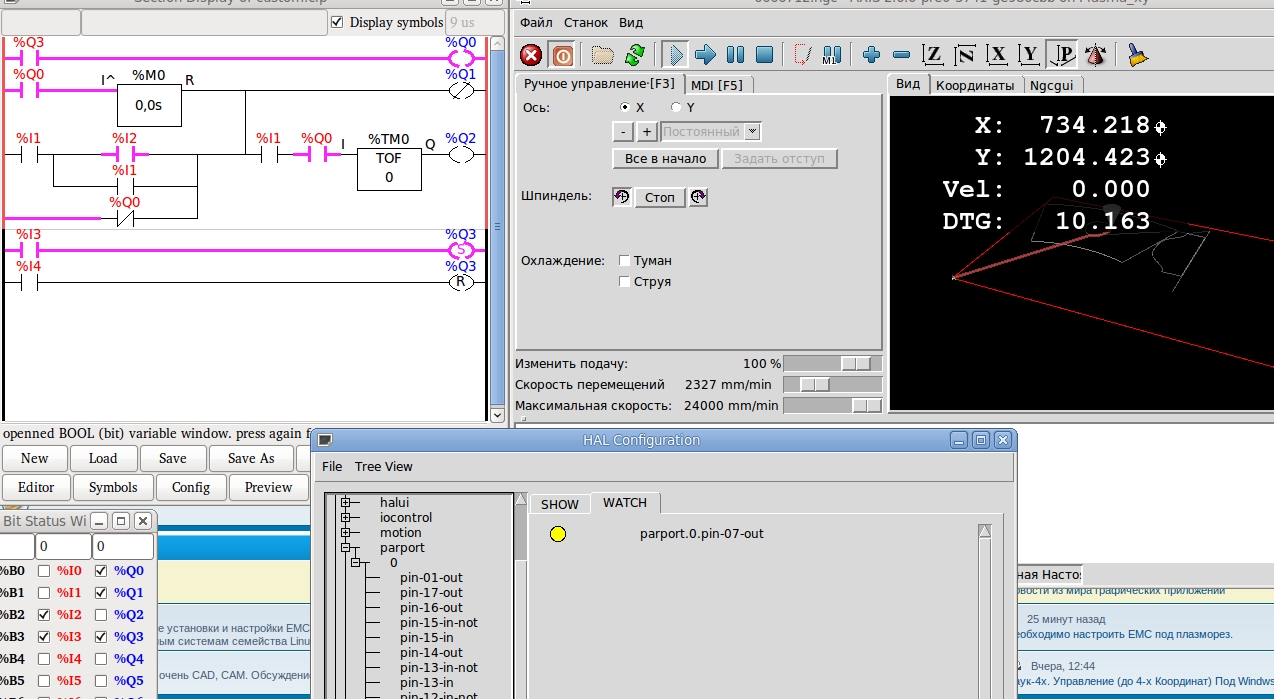Switch to perspective P view
1274x699 pixels.
(x=1061, y=55)
